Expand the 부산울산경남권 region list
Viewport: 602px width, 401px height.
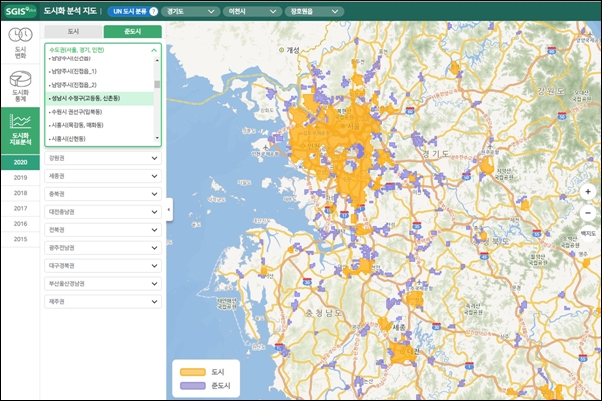click(103, 284)
